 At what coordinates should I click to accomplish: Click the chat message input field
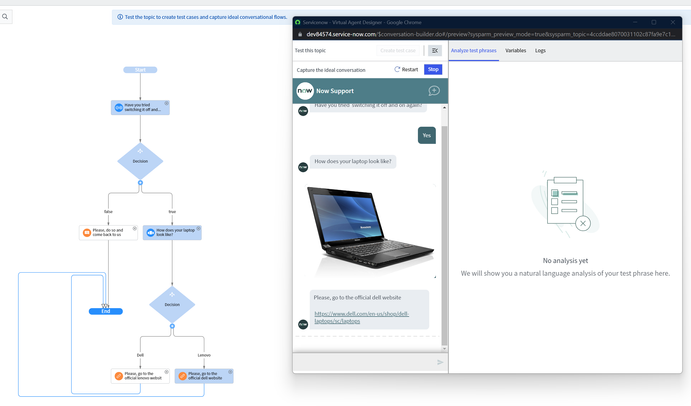[364, 362]
